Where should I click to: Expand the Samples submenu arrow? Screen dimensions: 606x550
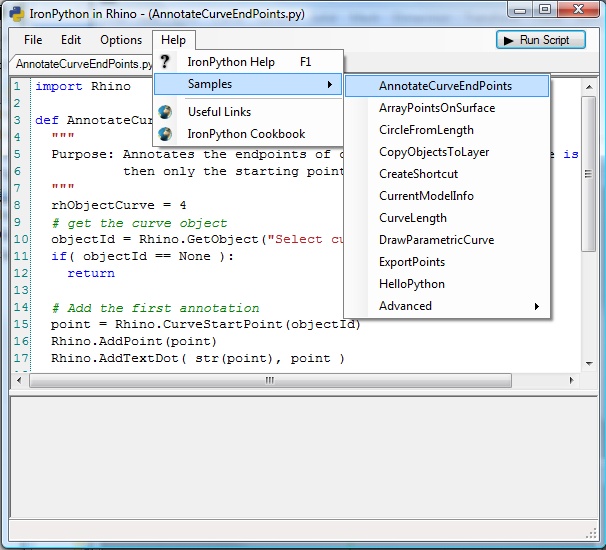(330, 84)
